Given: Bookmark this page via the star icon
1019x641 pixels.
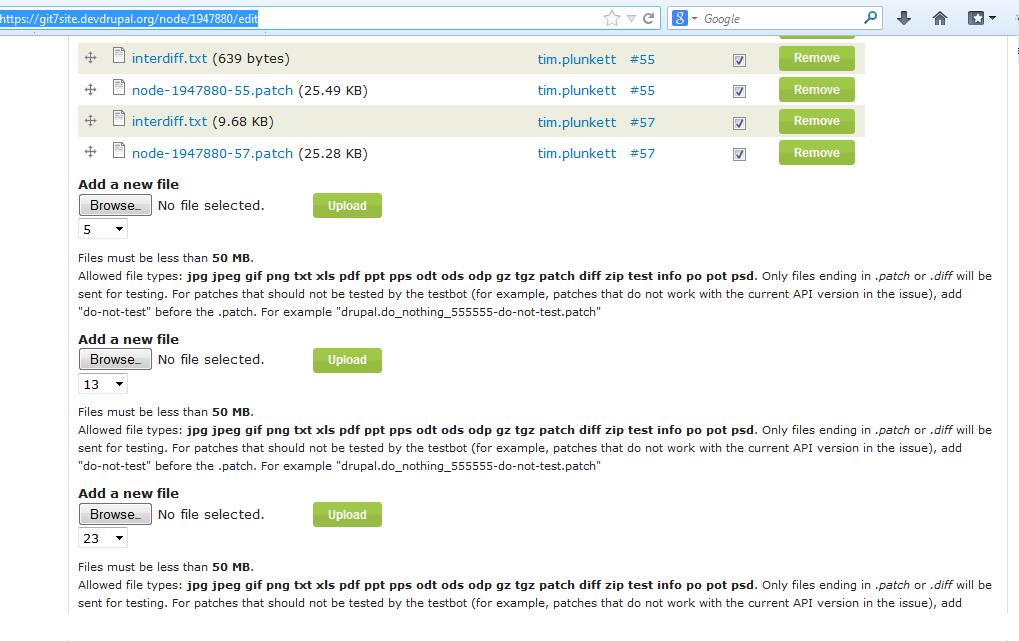Looking at the screenshot, I should pyautogui.click(x=611, y=17).
